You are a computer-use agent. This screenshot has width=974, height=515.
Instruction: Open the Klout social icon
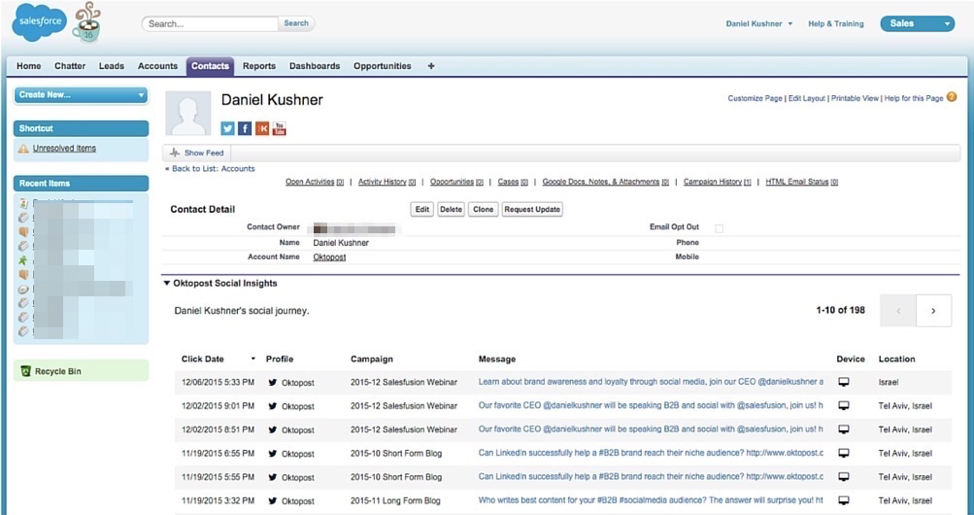(x=262, y=128)
